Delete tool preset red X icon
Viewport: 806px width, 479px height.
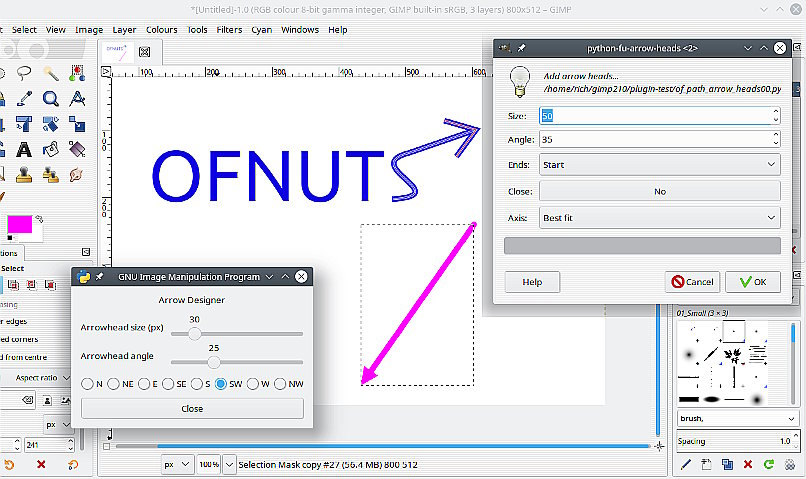coord(41,465)
